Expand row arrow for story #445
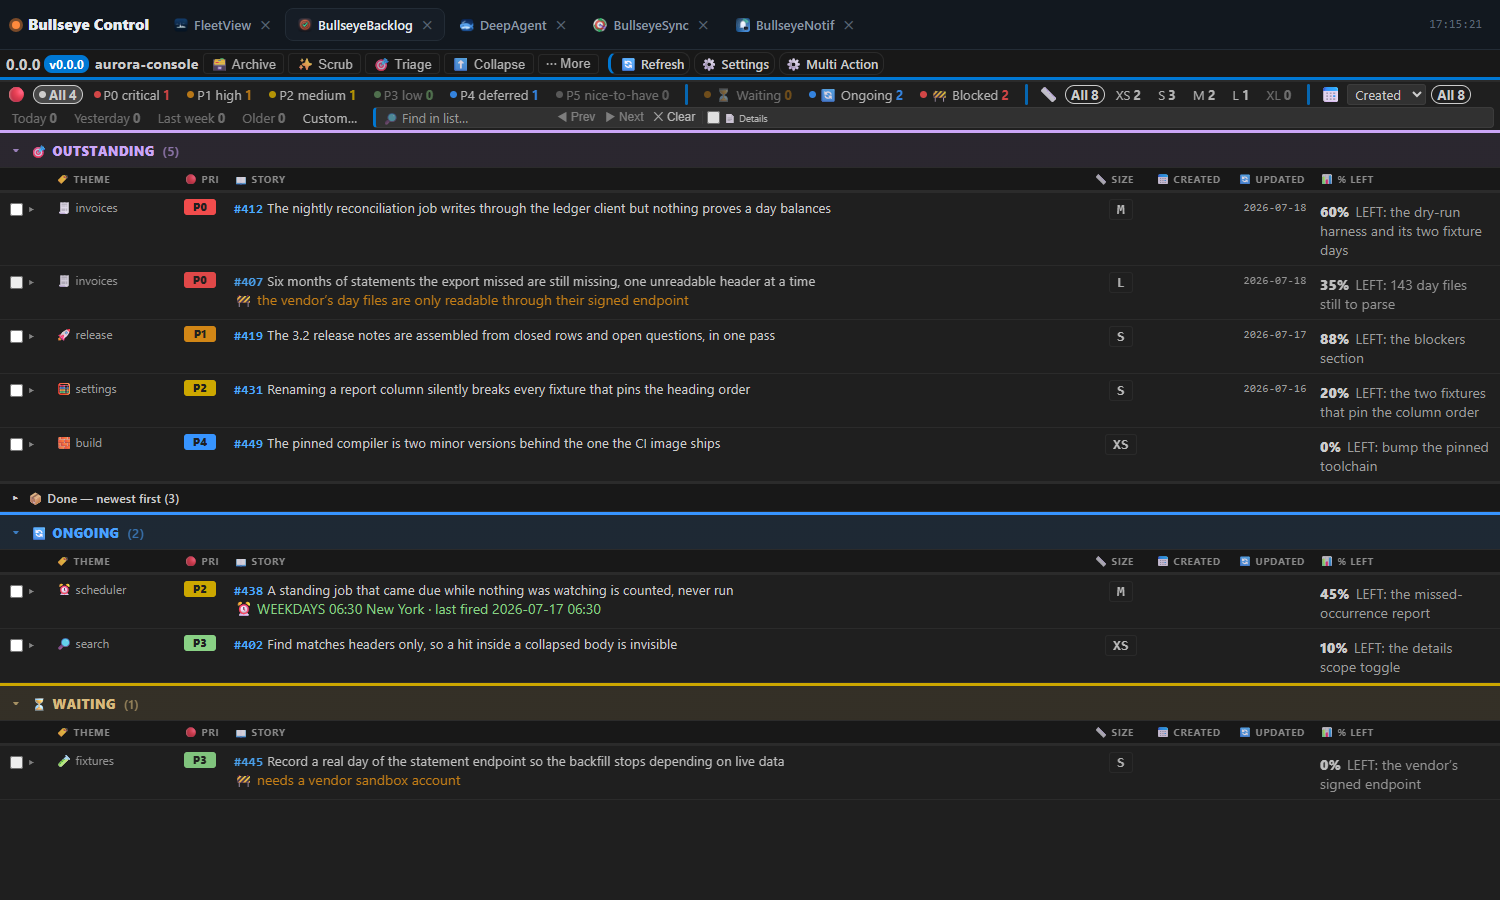1500x900 pixels. tap(32, 763)
